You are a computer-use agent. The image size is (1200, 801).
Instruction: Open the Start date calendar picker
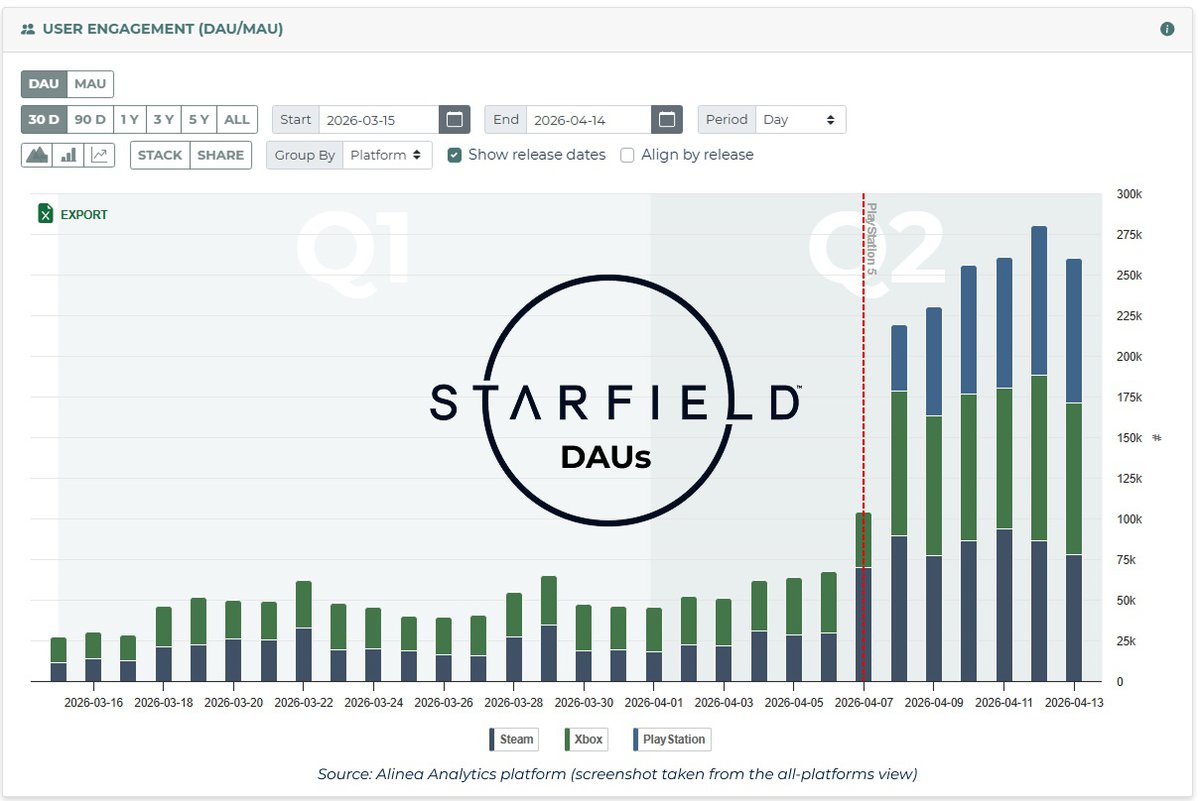pos(454,120)
